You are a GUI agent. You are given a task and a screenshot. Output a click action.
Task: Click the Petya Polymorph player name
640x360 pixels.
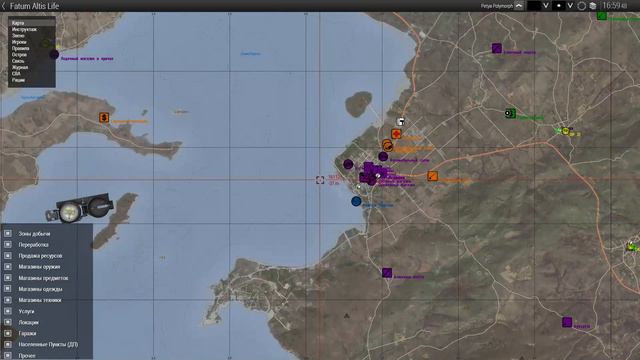[497, 6]
